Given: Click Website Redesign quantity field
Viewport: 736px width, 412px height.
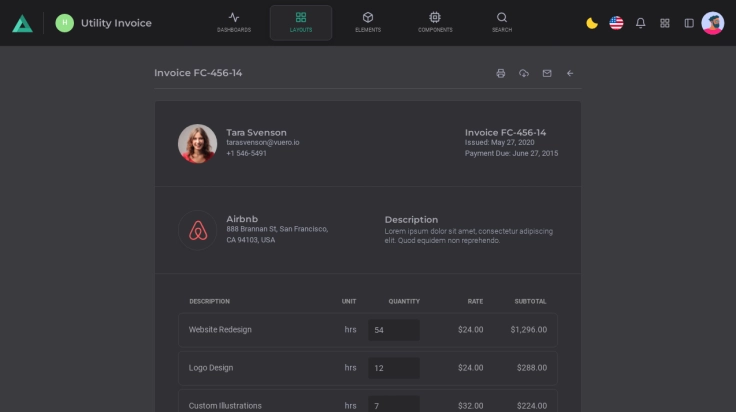Looking at the screenshot, I should click(393, 330).
